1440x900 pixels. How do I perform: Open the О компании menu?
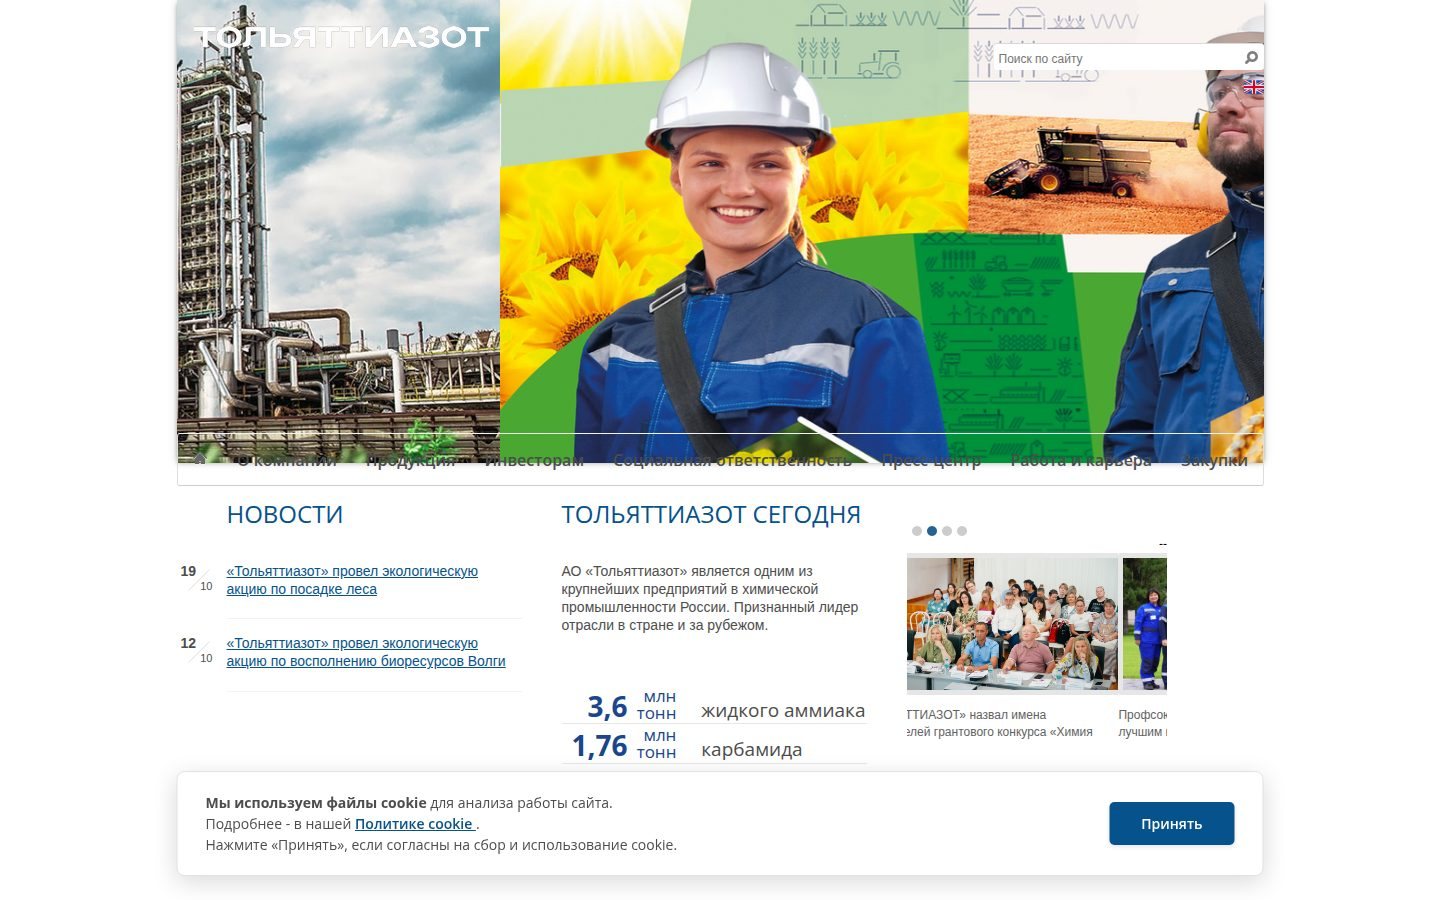[x=287, y=460]
